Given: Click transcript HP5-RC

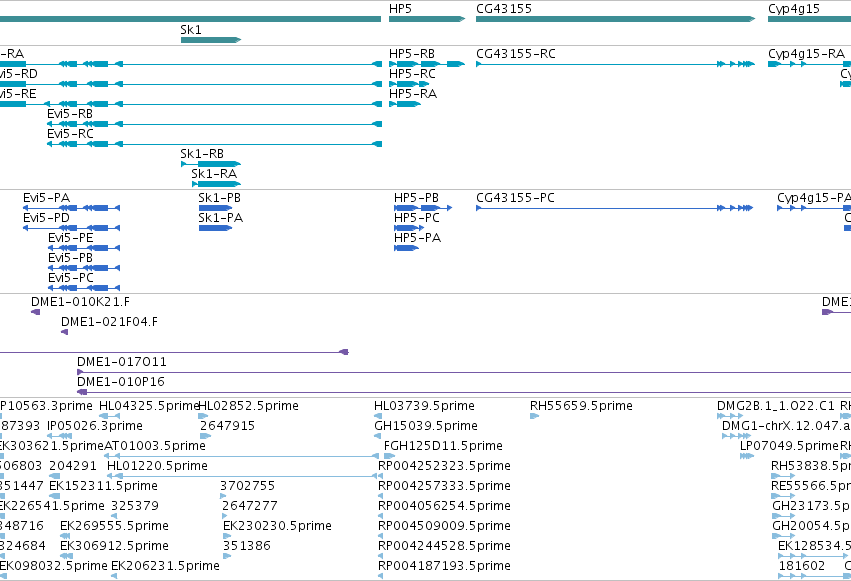Looking at the screenshot, I should [409, 84].
